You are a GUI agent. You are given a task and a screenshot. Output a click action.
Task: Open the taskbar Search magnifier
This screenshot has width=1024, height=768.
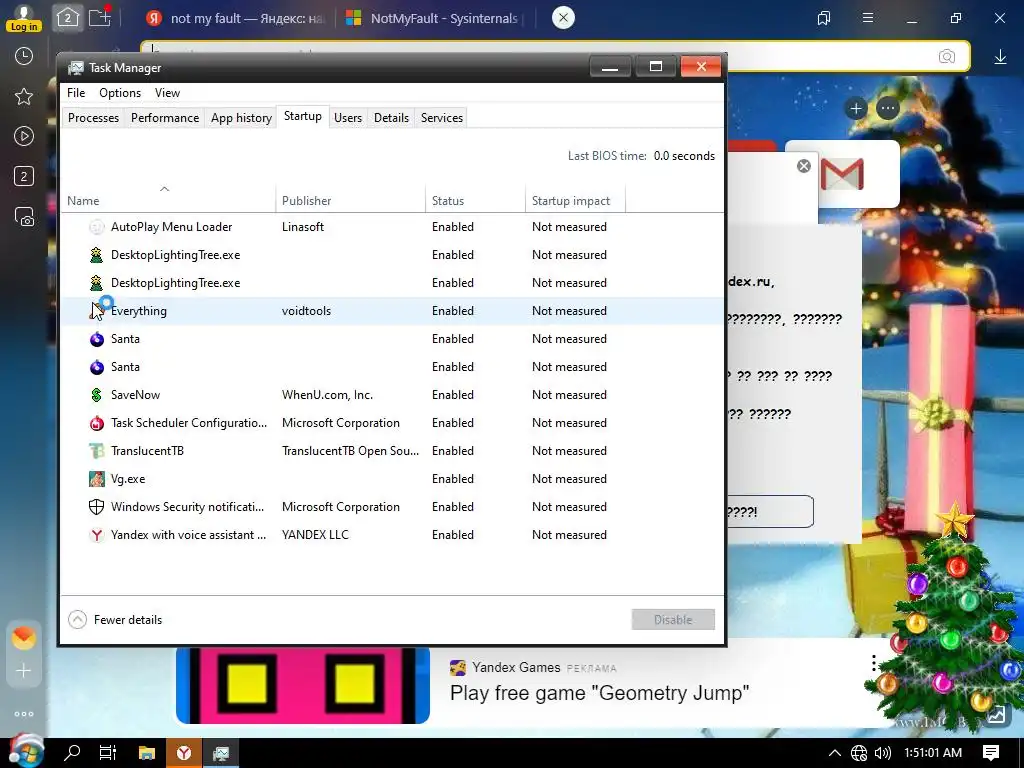(72, 753)
